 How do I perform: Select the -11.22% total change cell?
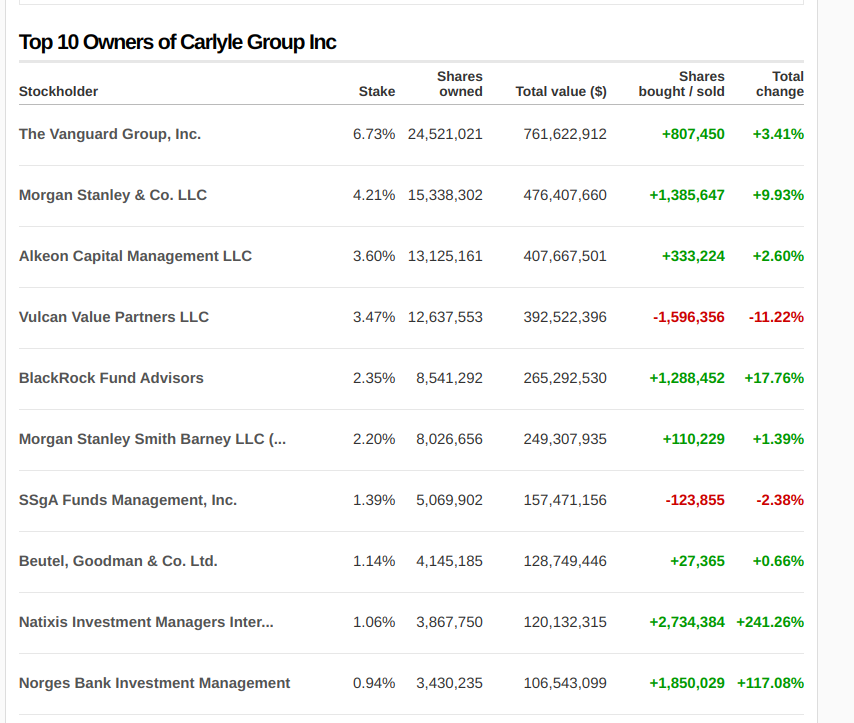point(776,317)
